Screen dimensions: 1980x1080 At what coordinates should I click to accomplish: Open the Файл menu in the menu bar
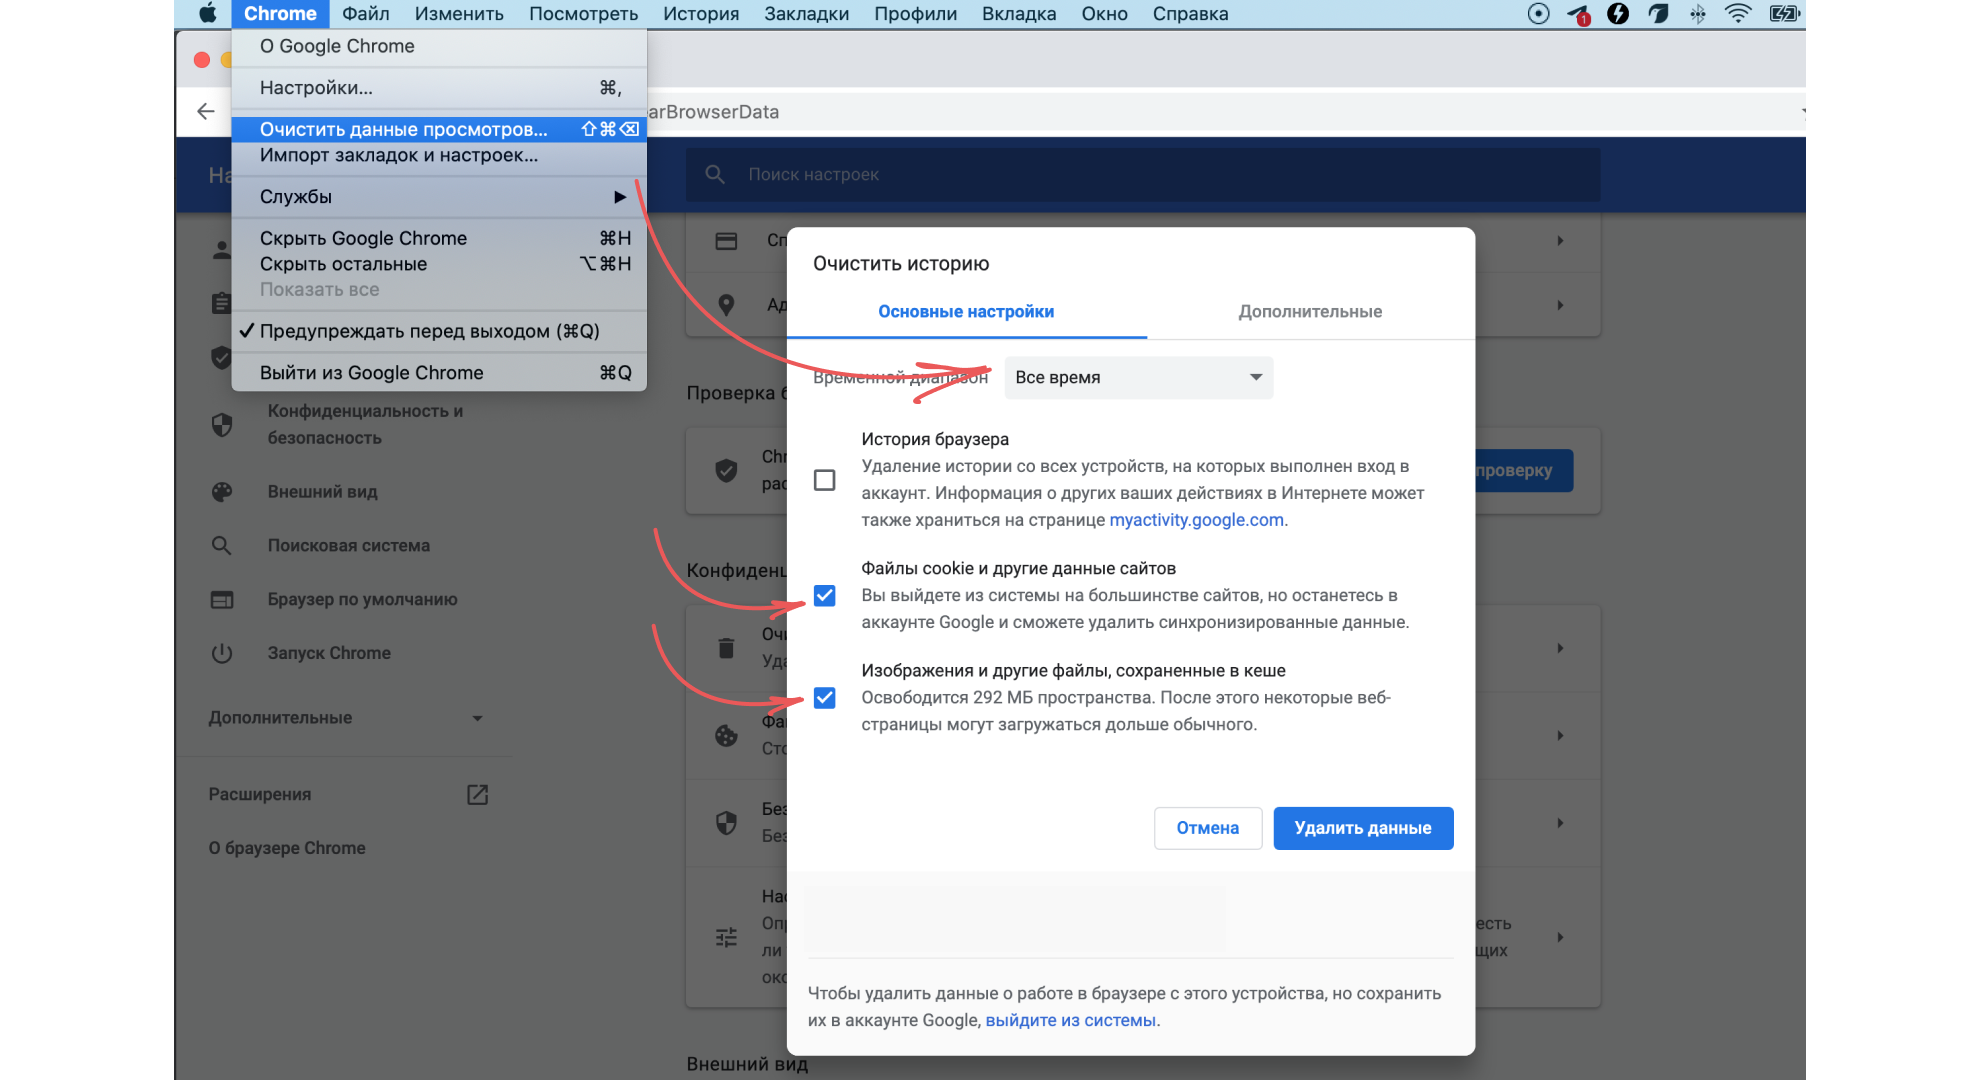(366, 14)
